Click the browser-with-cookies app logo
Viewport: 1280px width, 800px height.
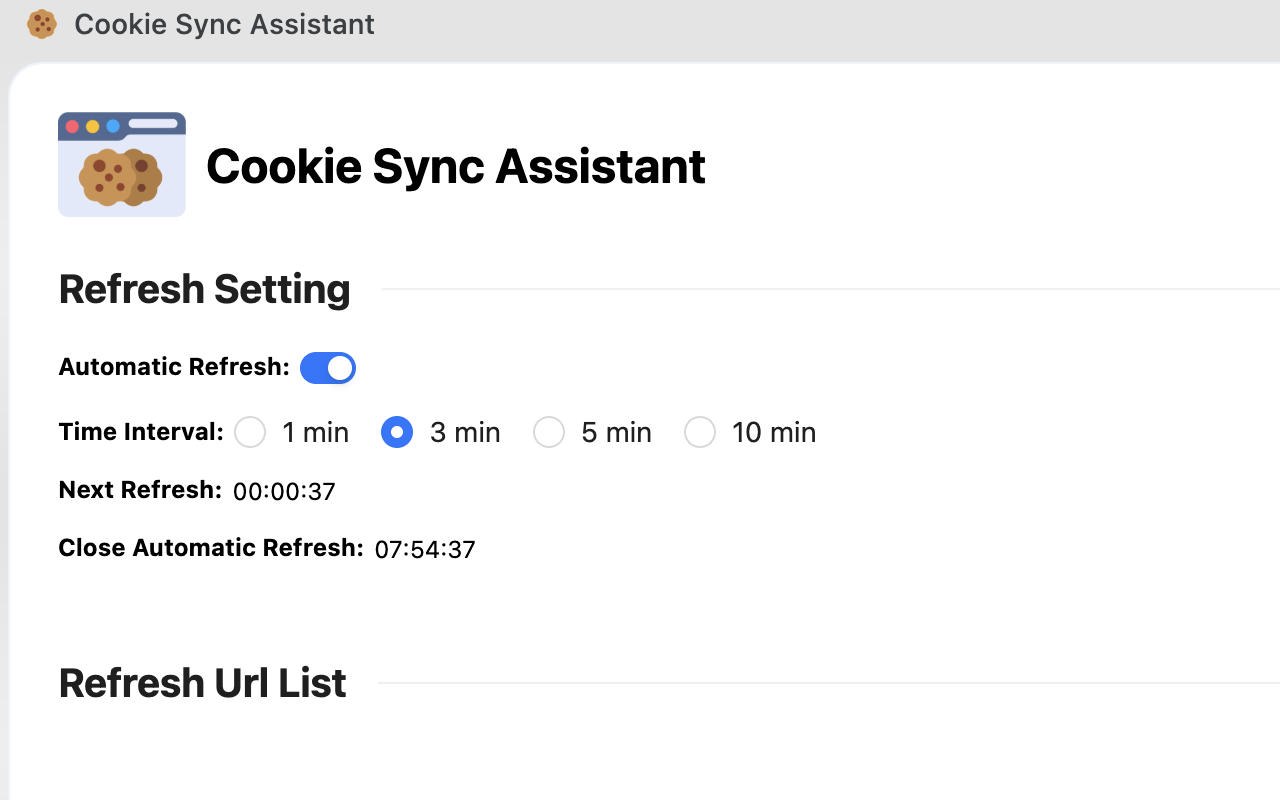[x=121, y=164]
